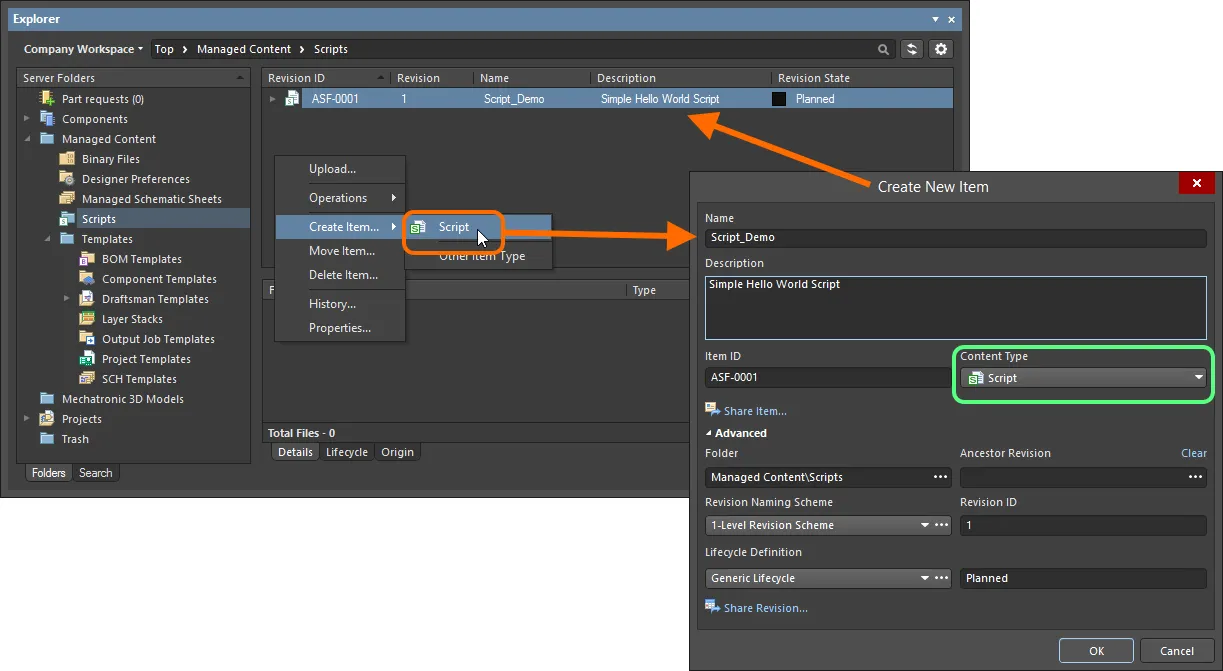Click the Designer Preferences folder icon
1223x671 pixels.
pyautogui.click(x=67, y=179)
